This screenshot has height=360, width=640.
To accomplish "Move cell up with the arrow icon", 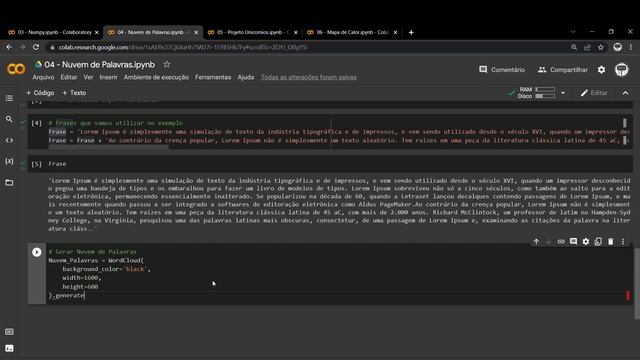I will click(x=536, y=242).
